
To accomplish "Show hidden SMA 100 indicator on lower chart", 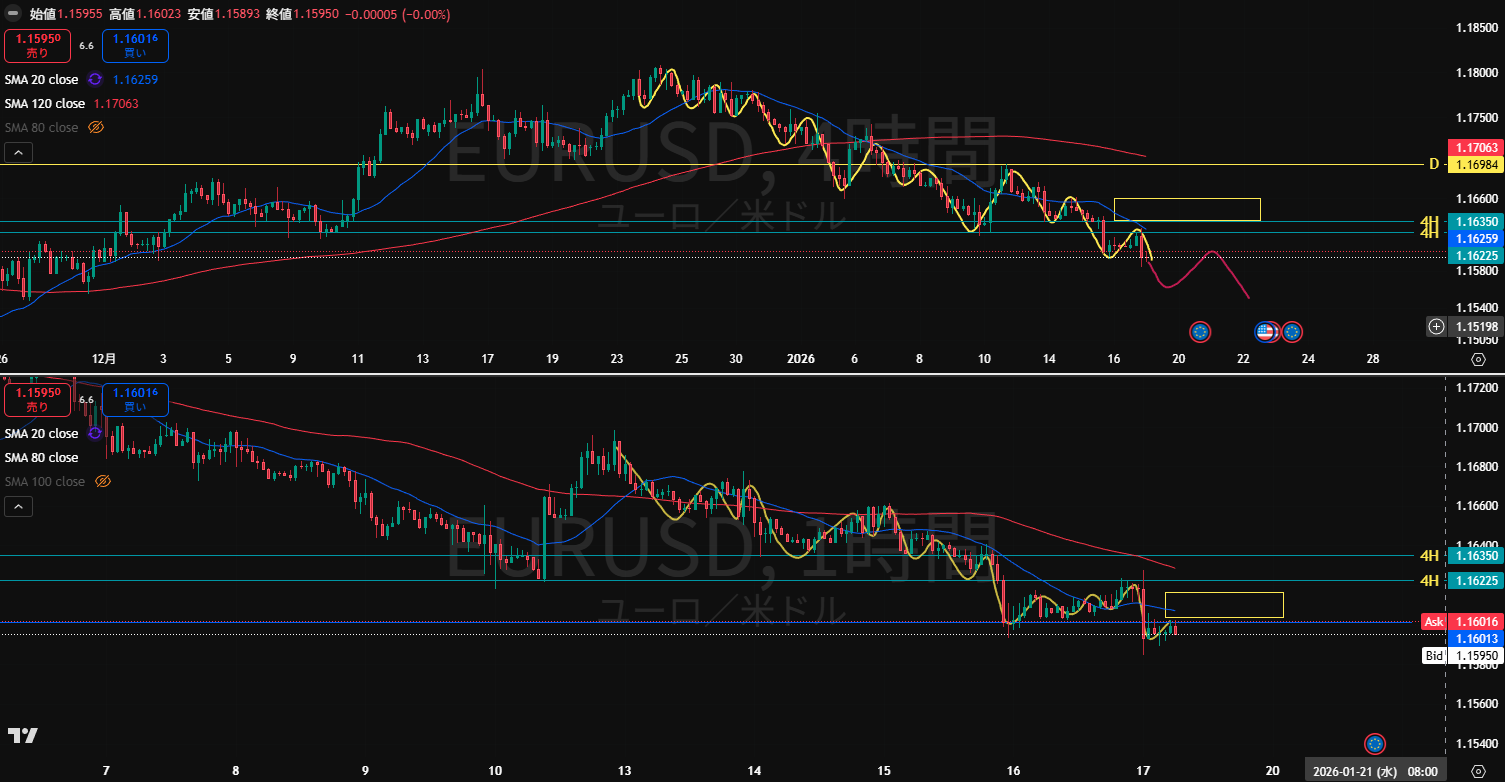I will point(102,482).
